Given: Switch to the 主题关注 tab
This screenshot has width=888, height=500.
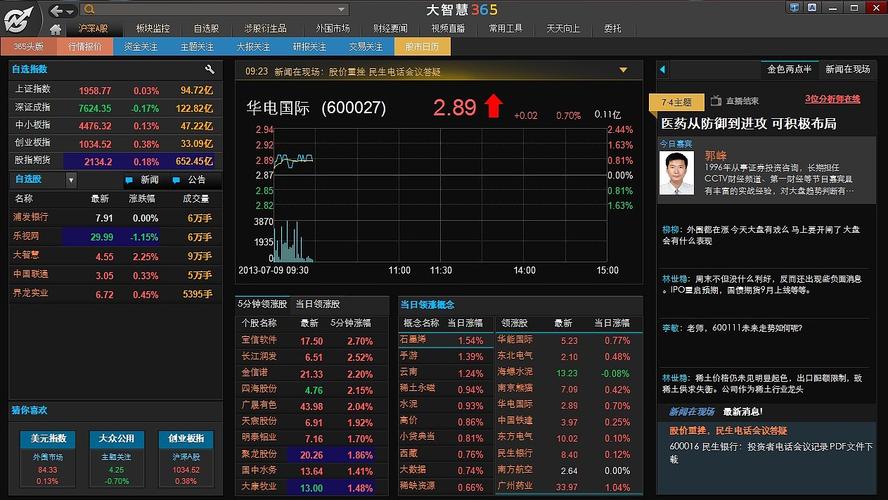Looking at the screenshot, I should click(x=197, y=46).
